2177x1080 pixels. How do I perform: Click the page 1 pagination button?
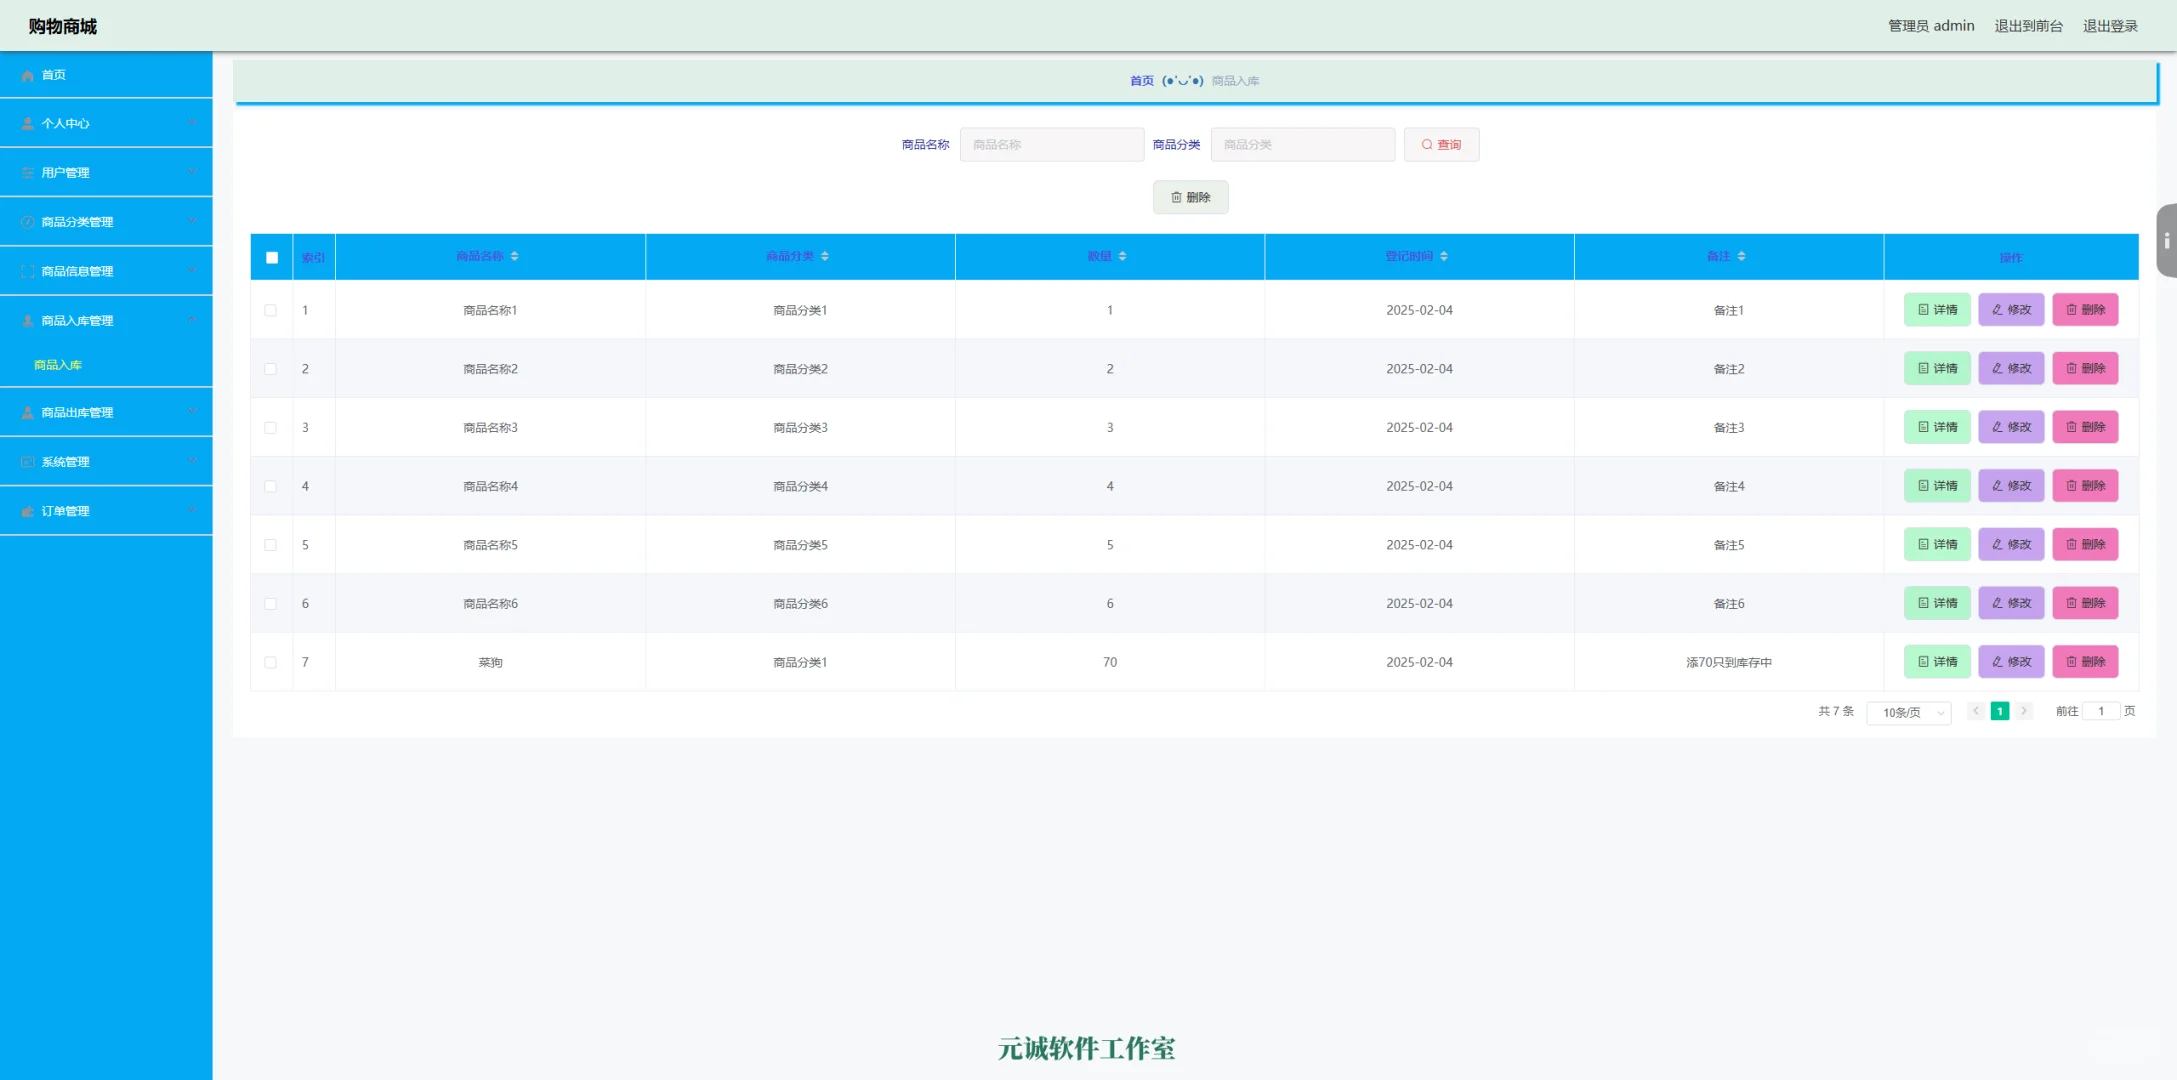(x=1999, y=711)
